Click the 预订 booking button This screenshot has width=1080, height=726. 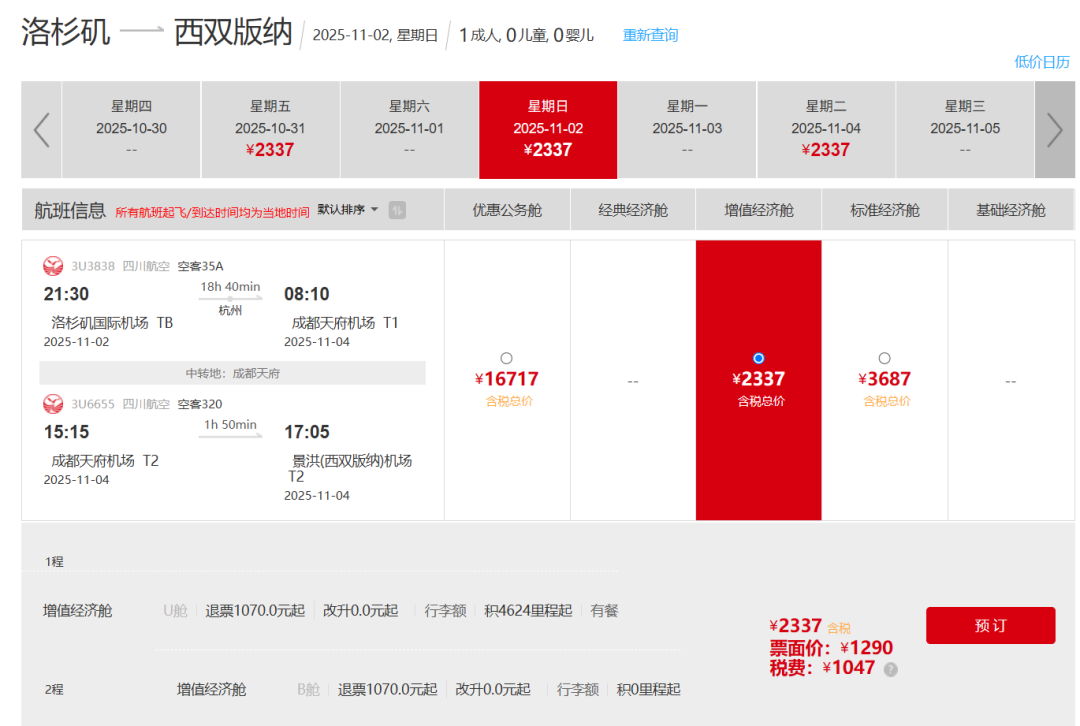click(990, 625)
